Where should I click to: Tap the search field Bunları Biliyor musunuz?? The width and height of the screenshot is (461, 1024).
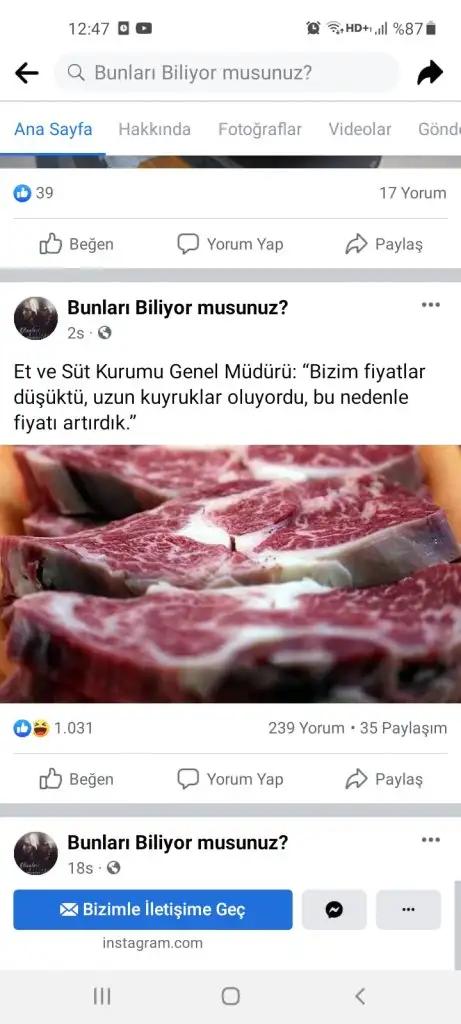pos(226,73)
